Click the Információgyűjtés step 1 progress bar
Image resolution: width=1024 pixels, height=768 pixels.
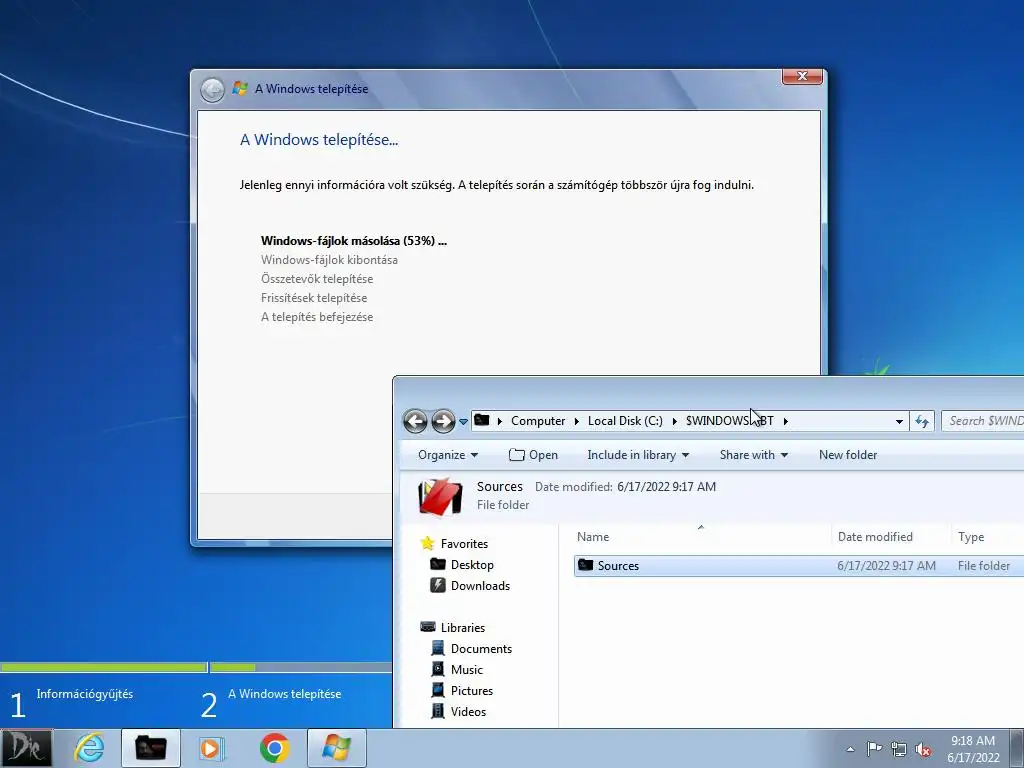pos(103,667)
